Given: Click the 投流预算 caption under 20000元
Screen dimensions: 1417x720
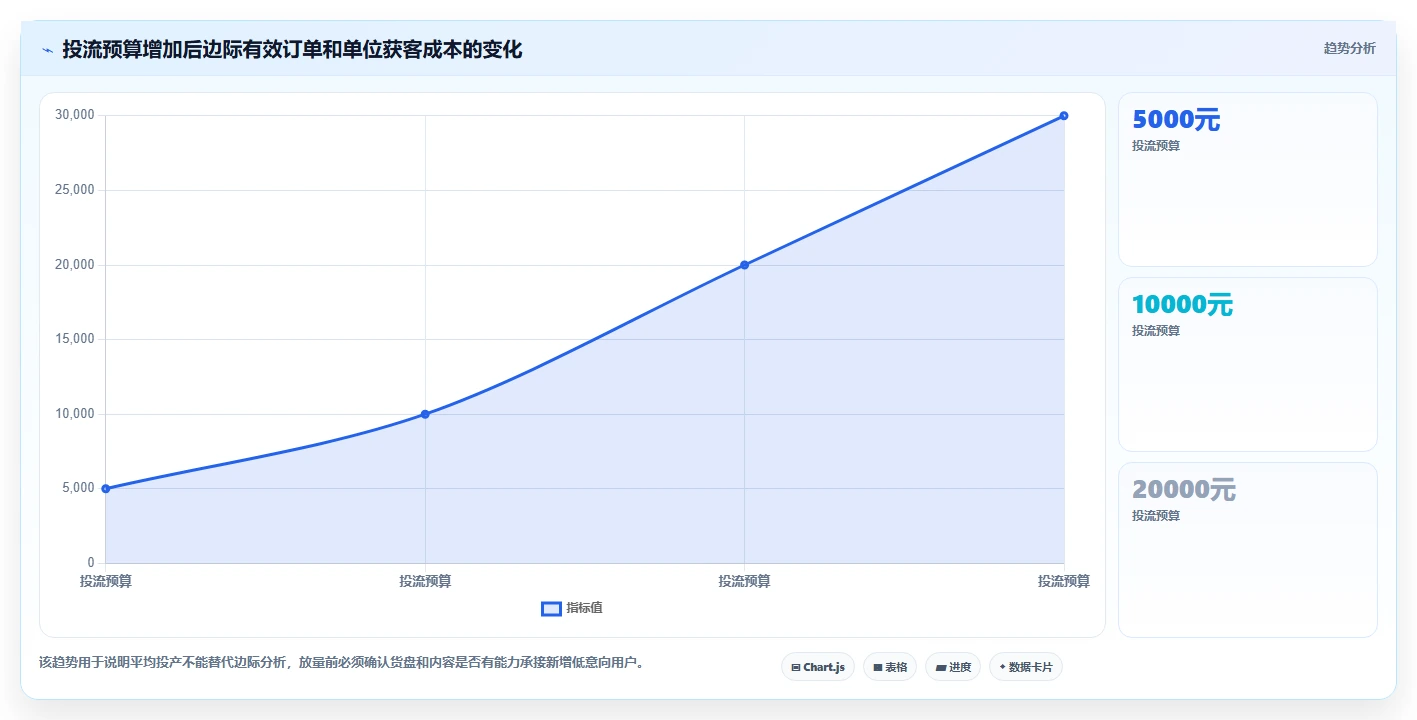Looking at the screenshot, I should pos(1156,516).
